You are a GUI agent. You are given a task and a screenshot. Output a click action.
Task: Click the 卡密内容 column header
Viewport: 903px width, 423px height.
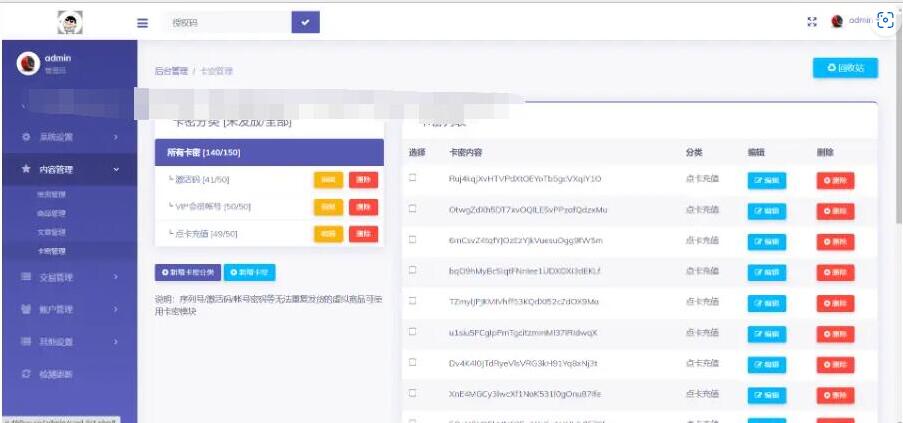pos(465,153)
